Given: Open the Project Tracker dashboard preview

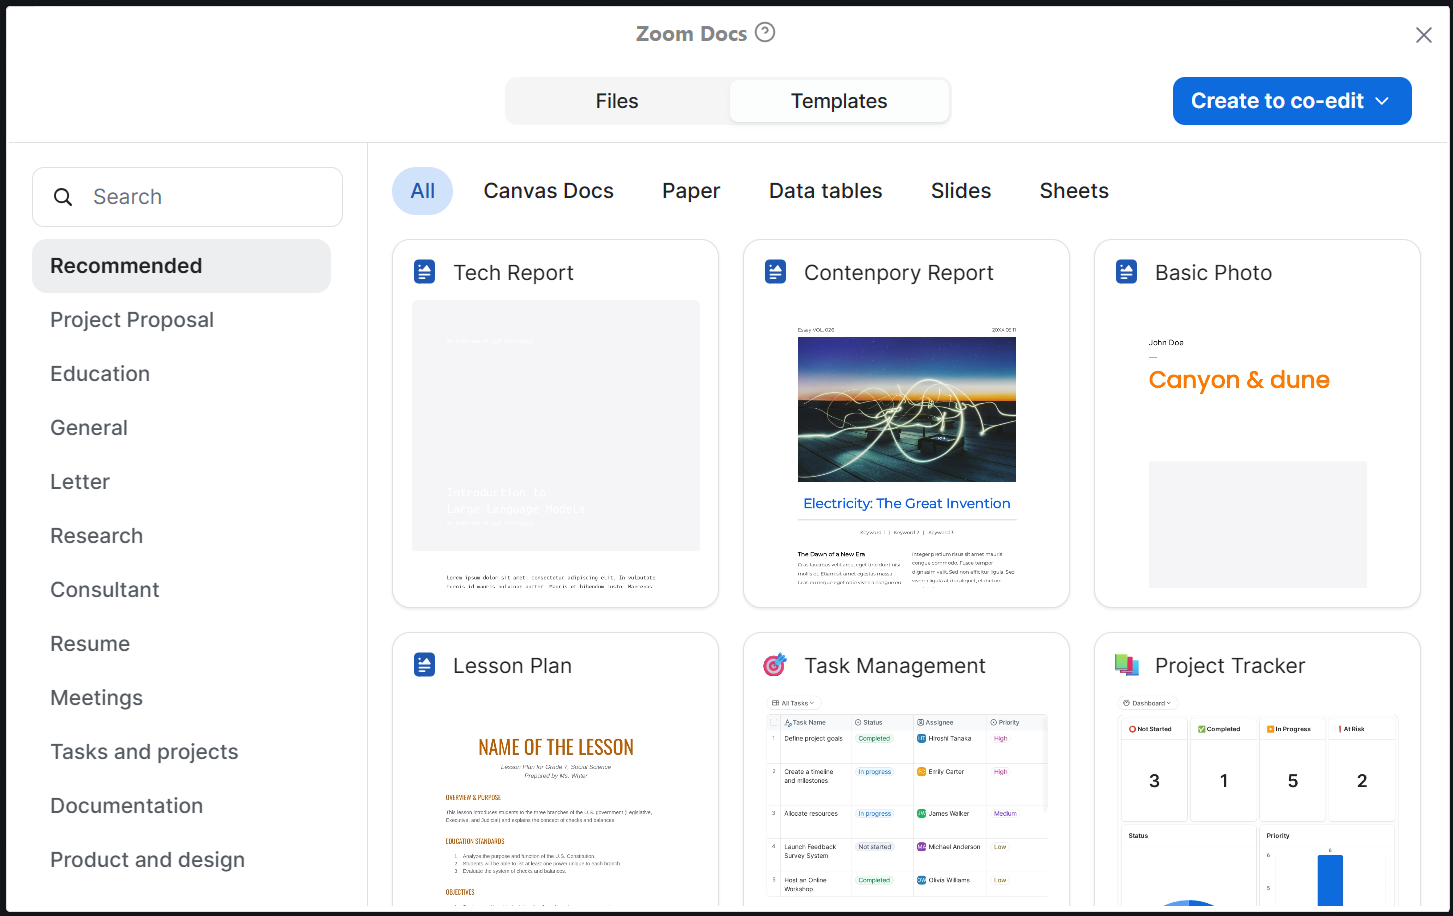Looking at the screenshot, I should pyautogui.click(x=1257, y=800).
